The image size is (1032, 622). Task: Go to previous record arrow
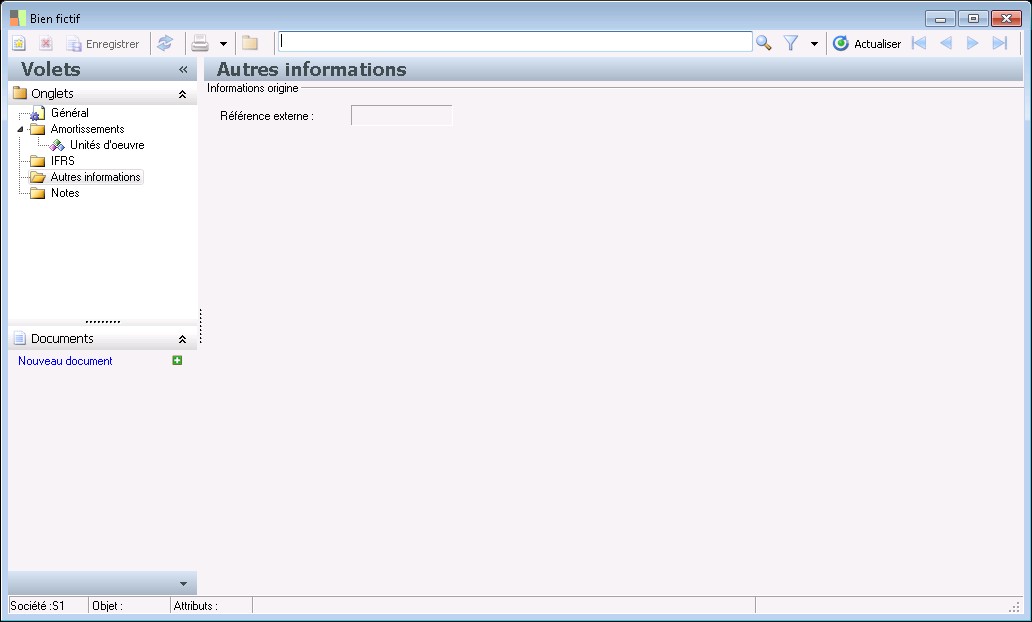click(946, 43)
